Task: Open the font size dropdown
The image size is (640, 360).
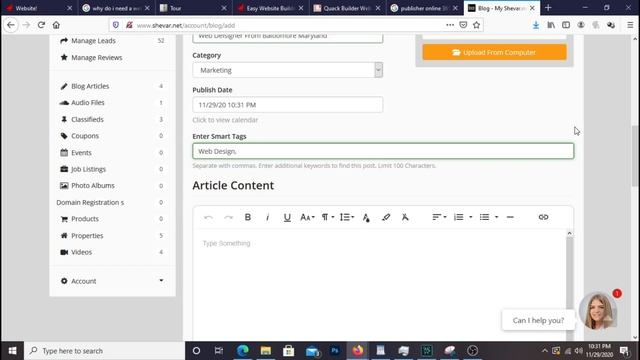Action: click(307, 217)
